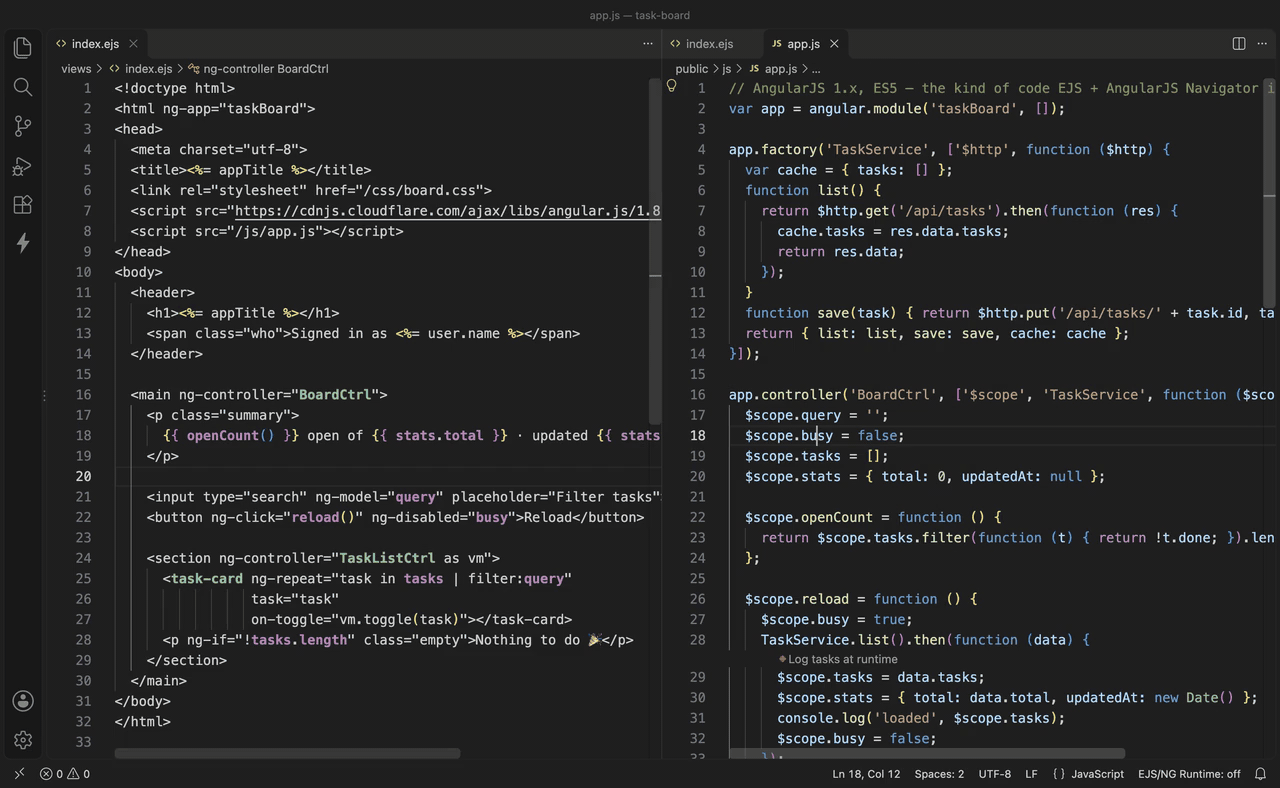Expand the 'js' breadcrumb folder
Screen dimensions: 1280x788
point(727,69)
